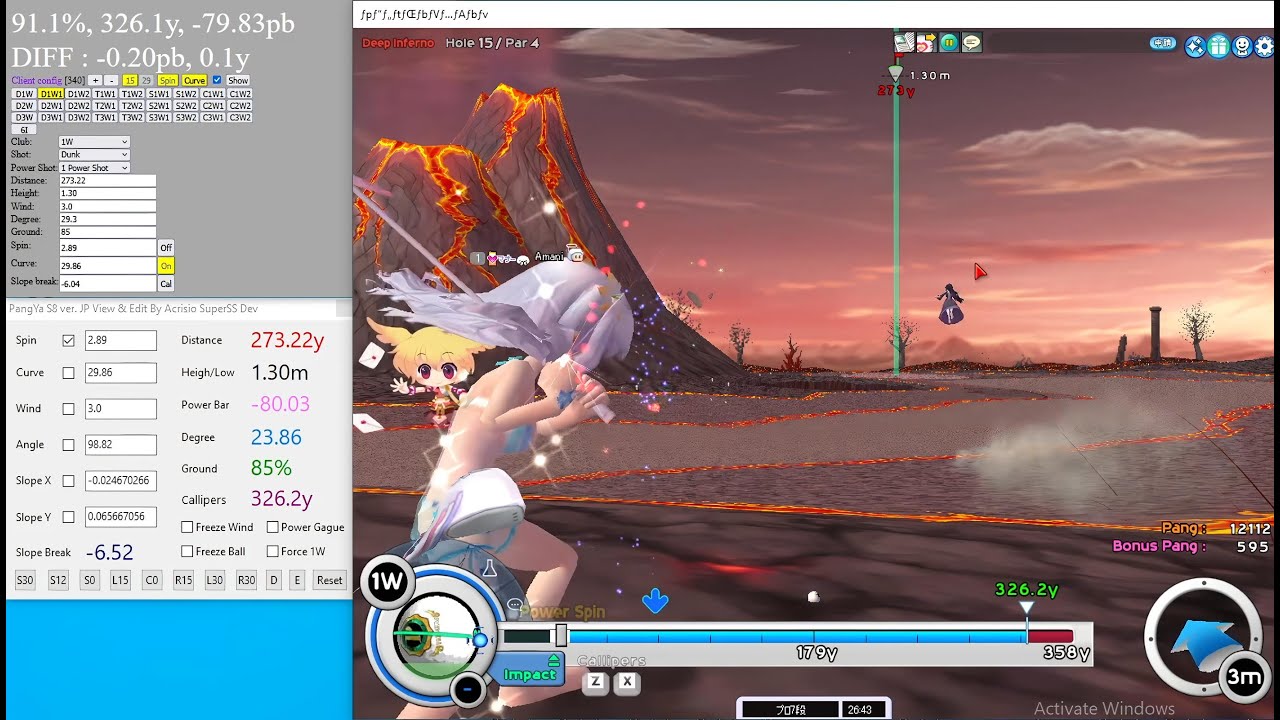Toggle the Angle checkbox
The height and width of the screenshot is (720, 1280).
click(68, 445)
